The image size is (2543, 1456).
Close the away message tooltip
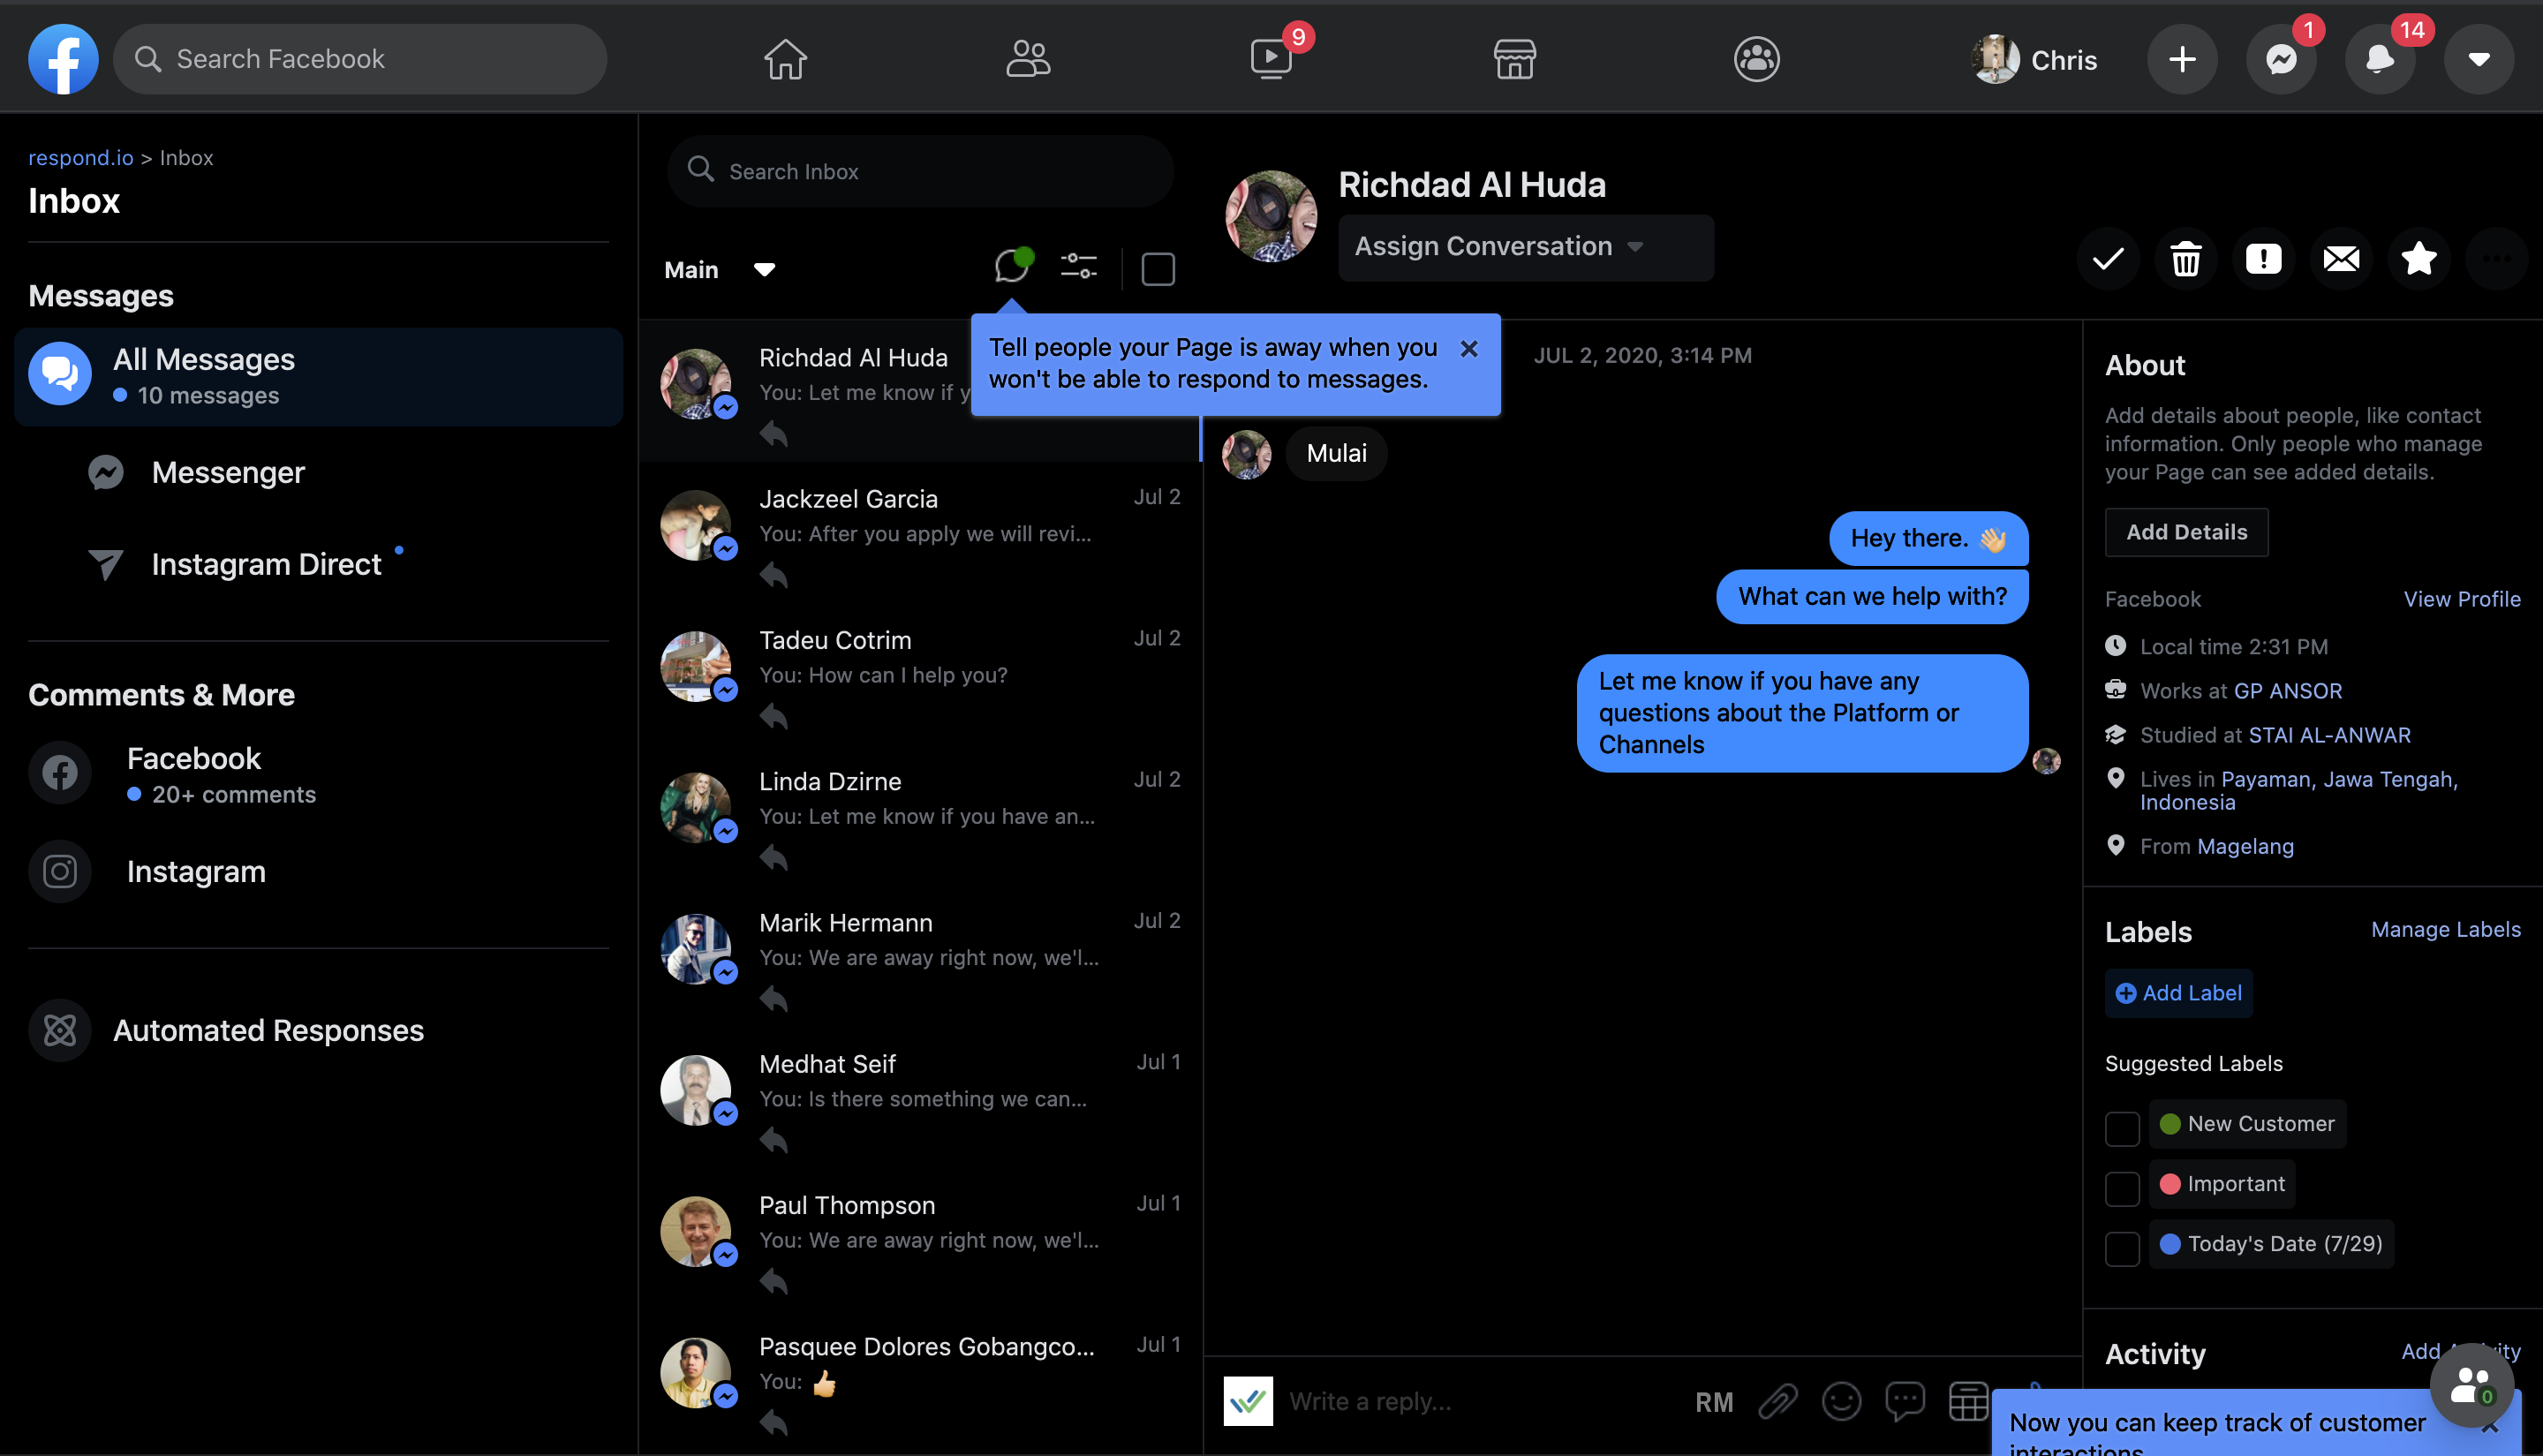pyautogui.click(x=1469, y=348)
